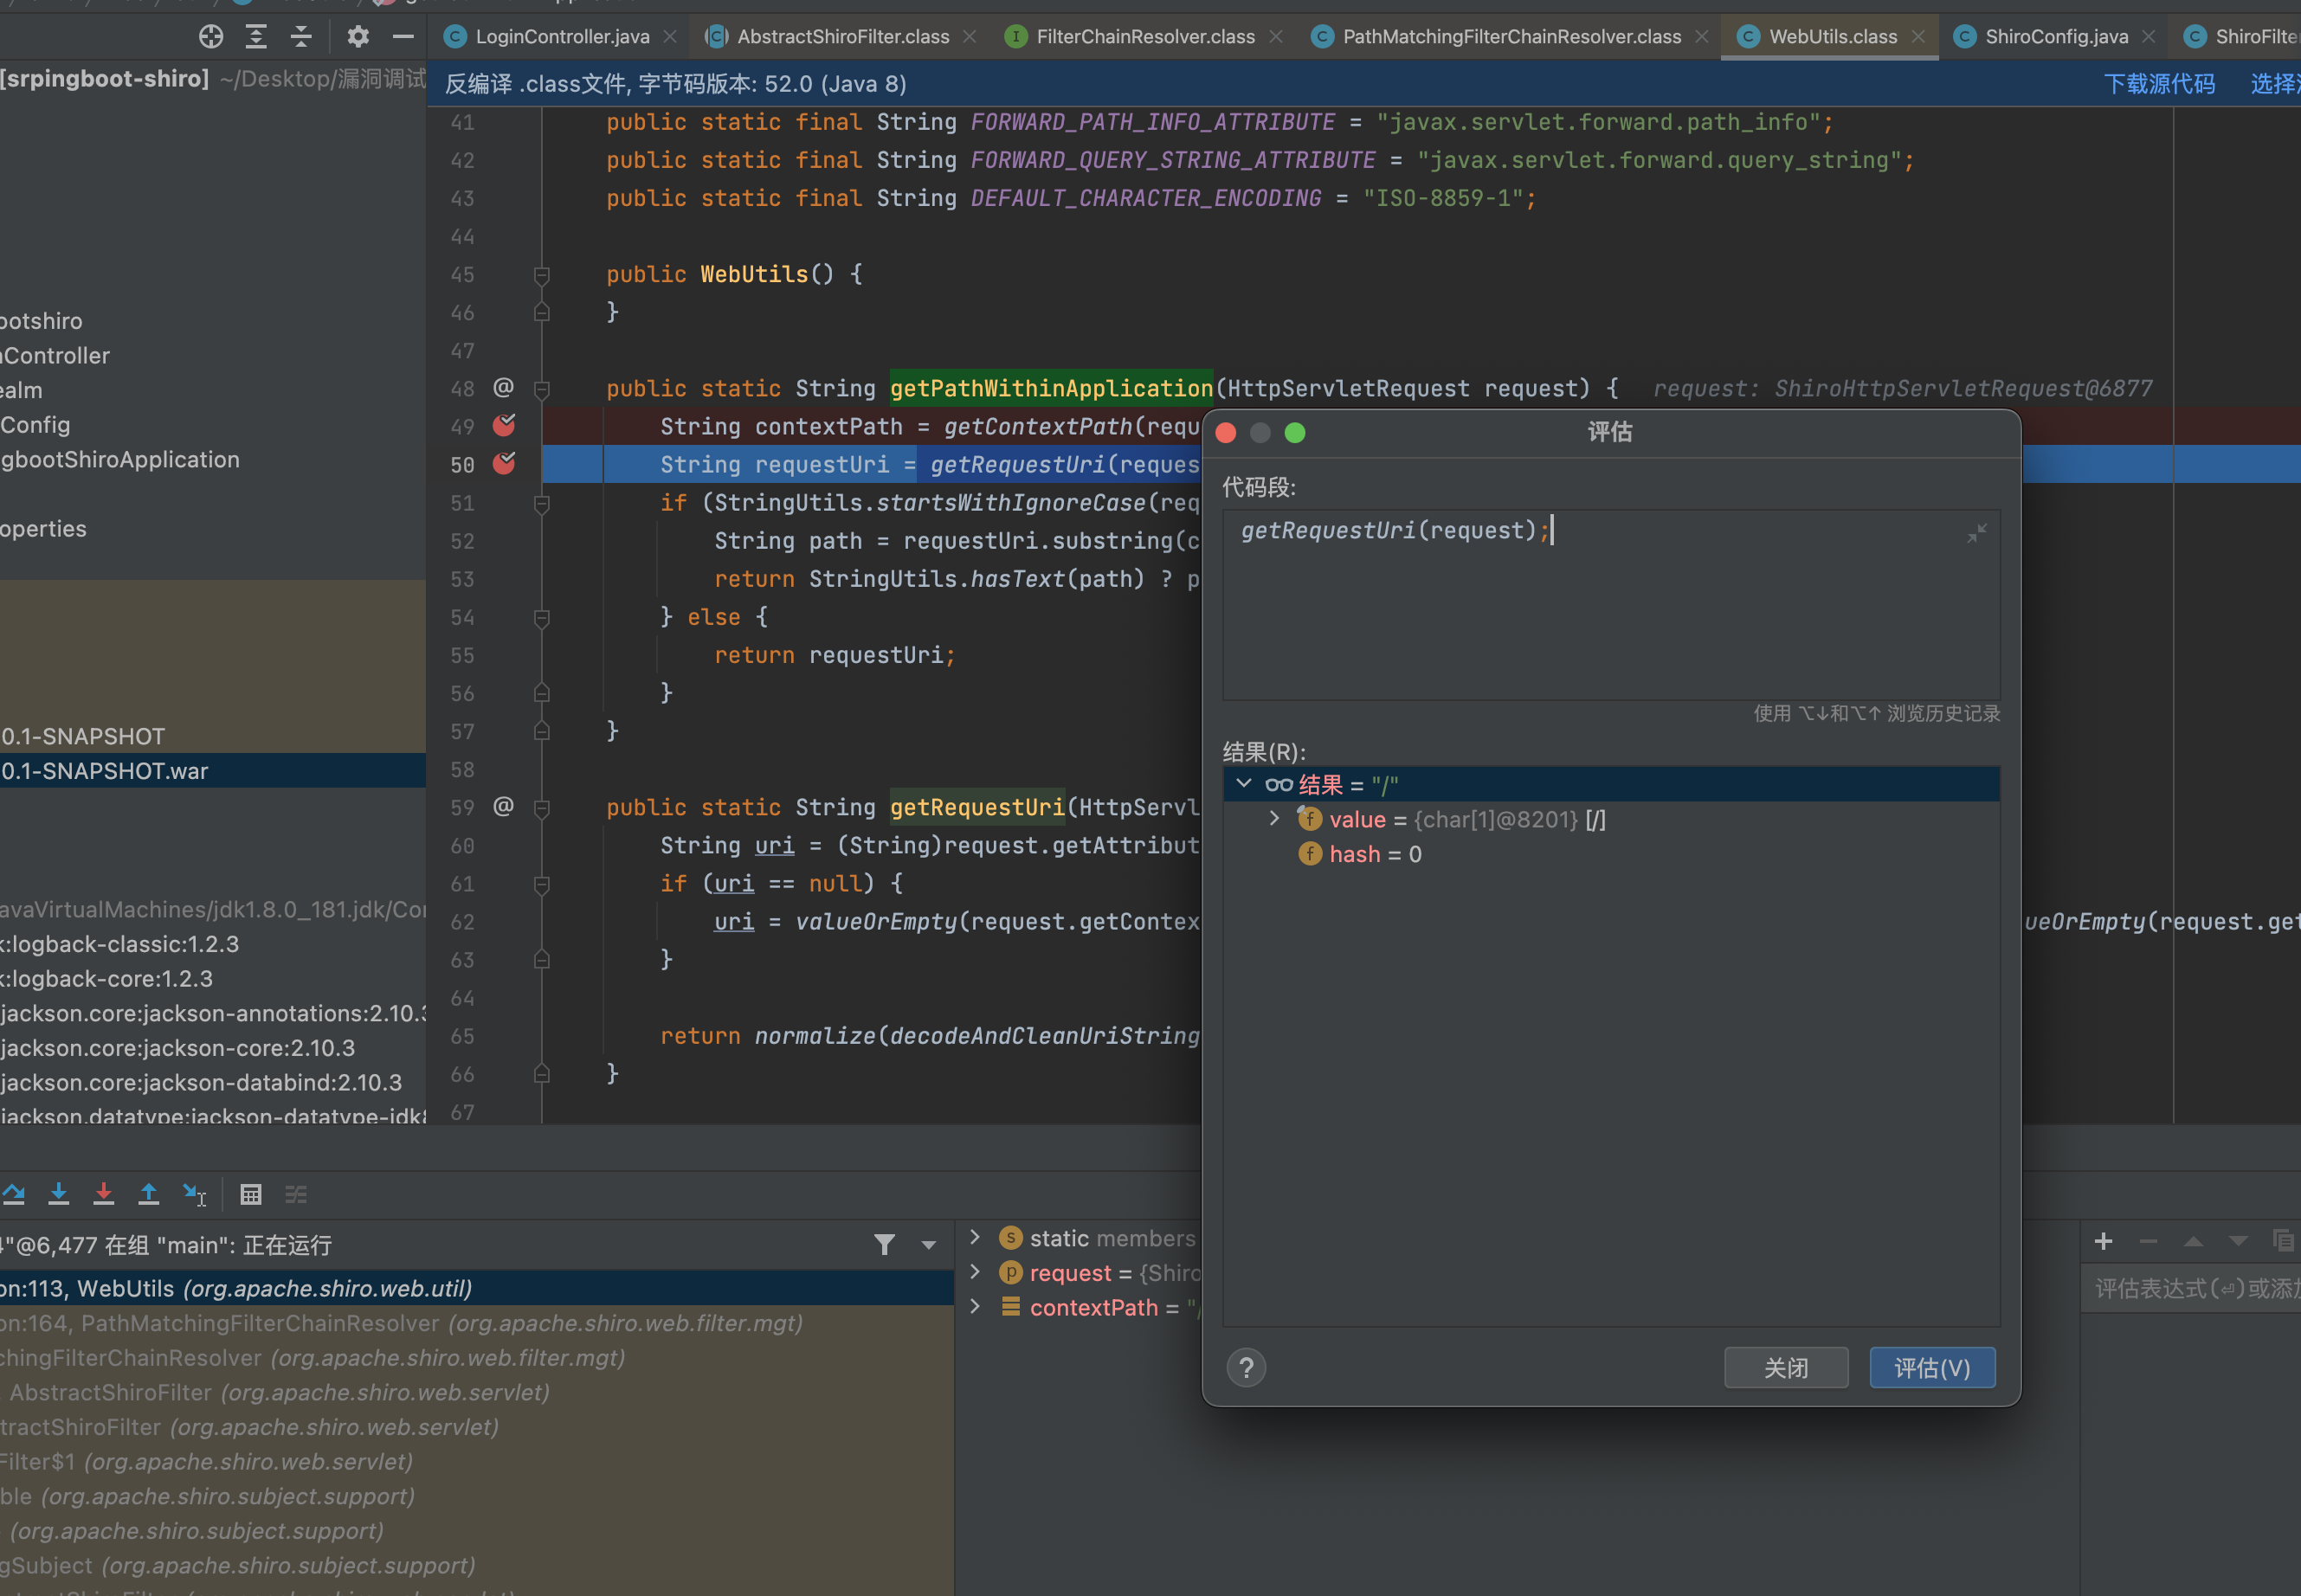Hide the project panel with minus icon
This screenshot has width=2301, height=1596.
pyautogui.click(x=403, y=37)
